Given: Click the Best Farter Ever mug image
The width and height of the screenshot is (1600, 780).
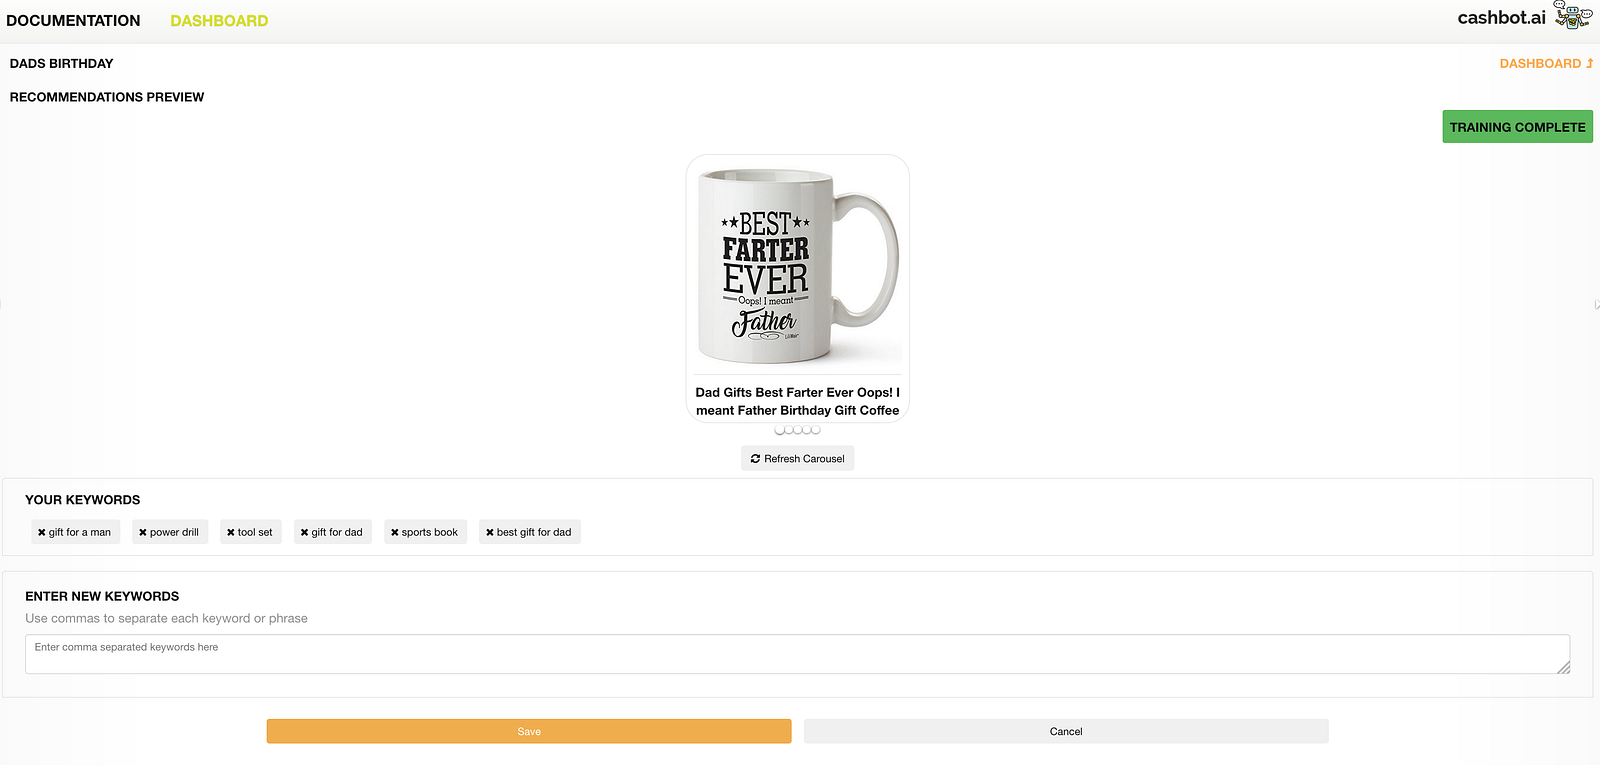Looking at the screenshot, I should 797,265.
